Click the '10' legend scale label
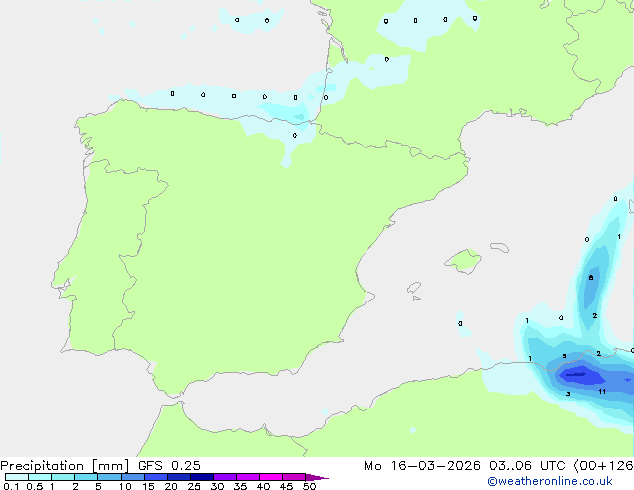634x490 pixels. [125, 486]
